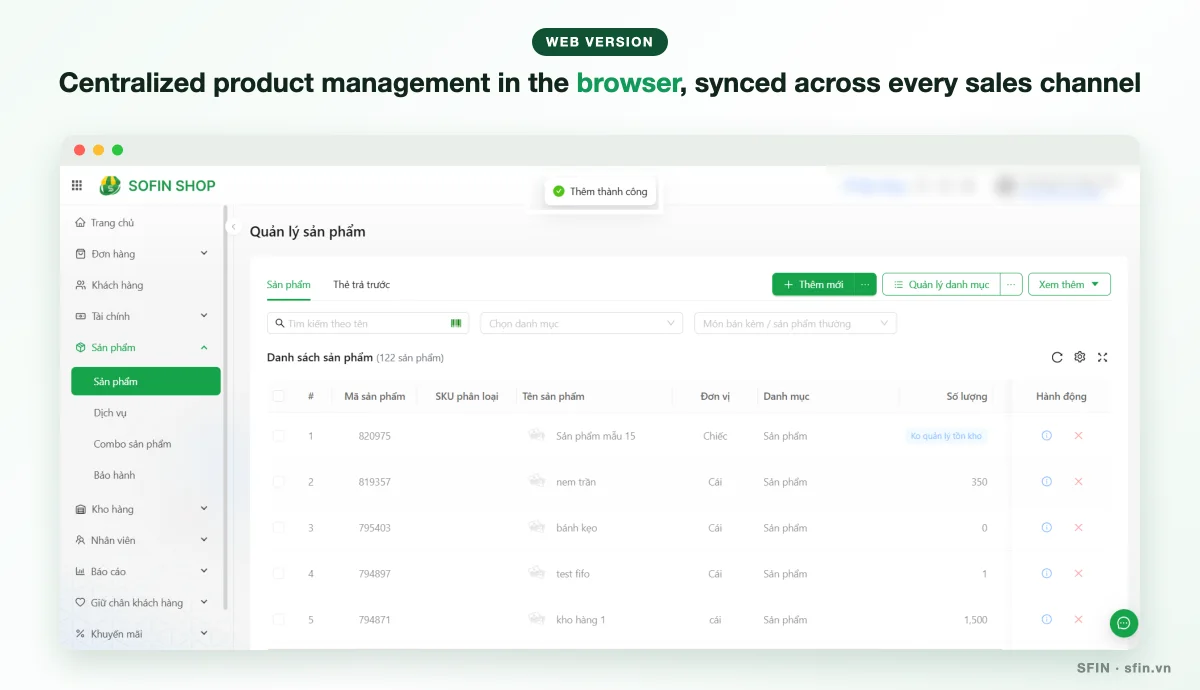The width and height of the screenshot is (1200, 690).
Task: Click Ko quản lý tồn kho tag
Action: (x=946, y=436)
